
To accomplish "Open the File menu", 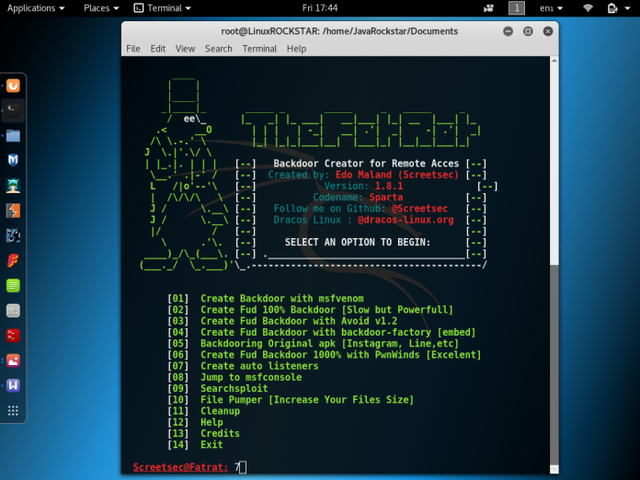I will (133, 49).
